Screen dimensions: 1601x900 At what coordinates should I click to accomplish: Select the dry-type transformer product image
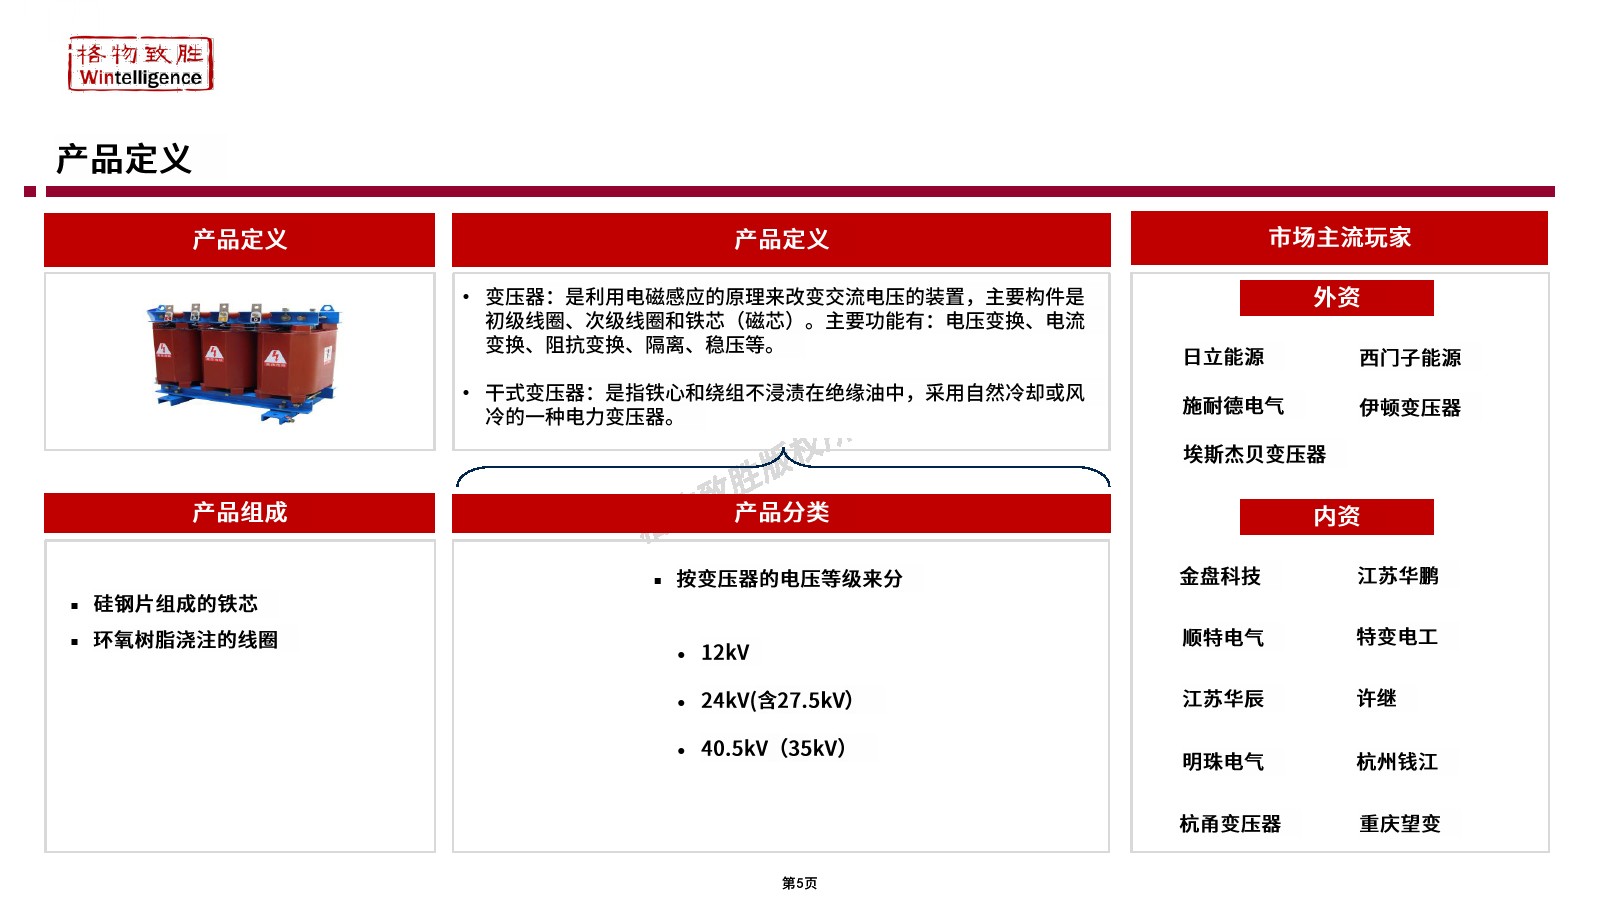click(244, 363)
